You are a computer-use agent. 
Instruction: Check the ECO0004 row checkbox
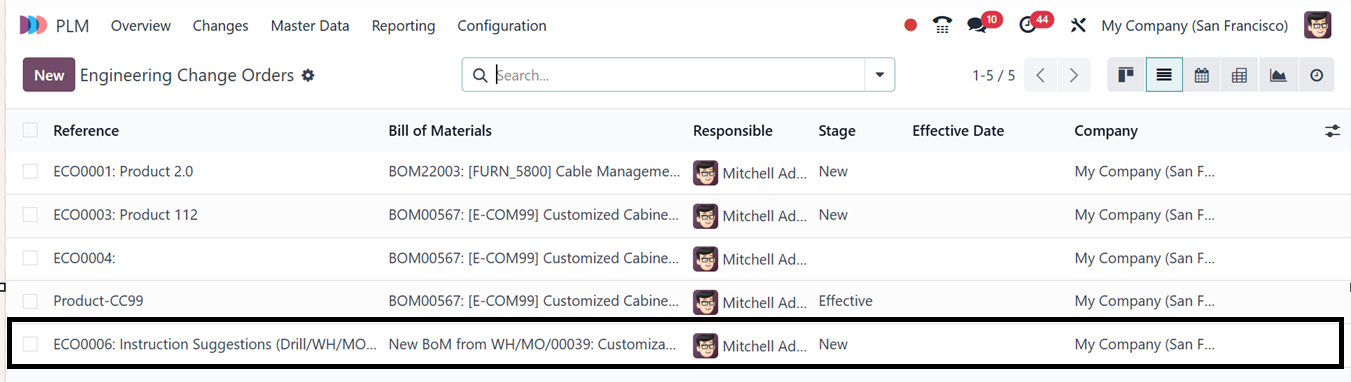[x=30, y=258]
